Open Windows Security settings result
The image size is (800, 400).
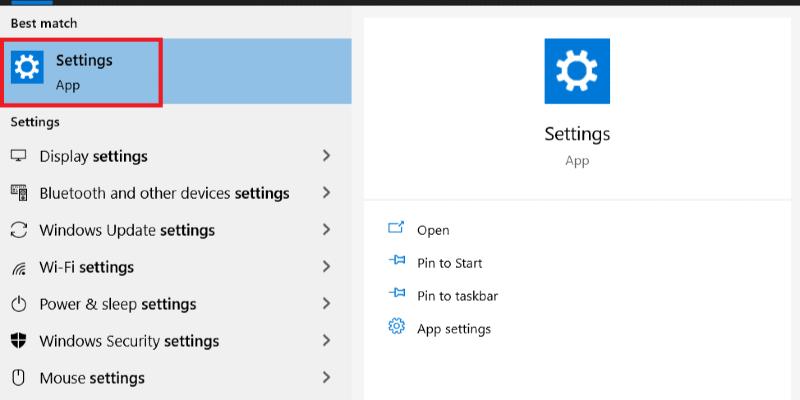(176, 341)
